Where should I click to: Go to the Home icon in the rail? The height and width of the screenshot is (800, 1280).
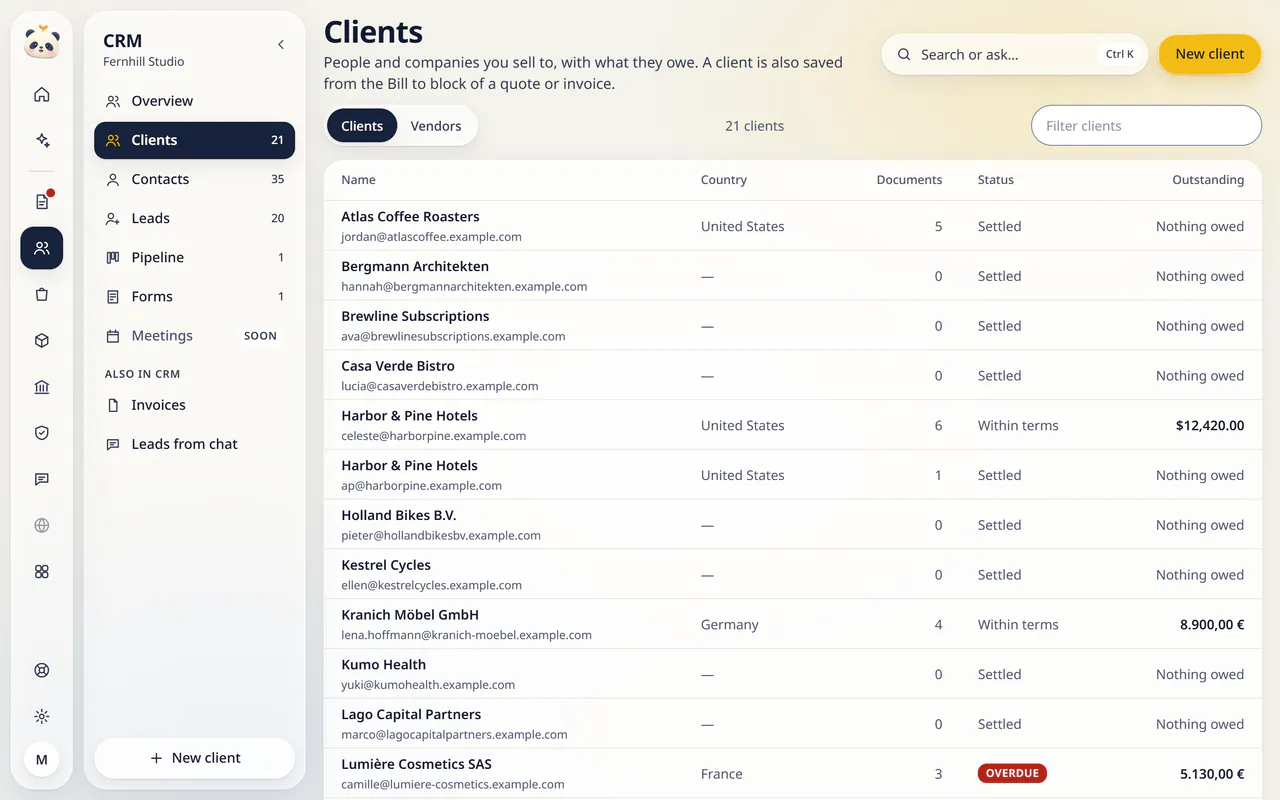(42, 95)
